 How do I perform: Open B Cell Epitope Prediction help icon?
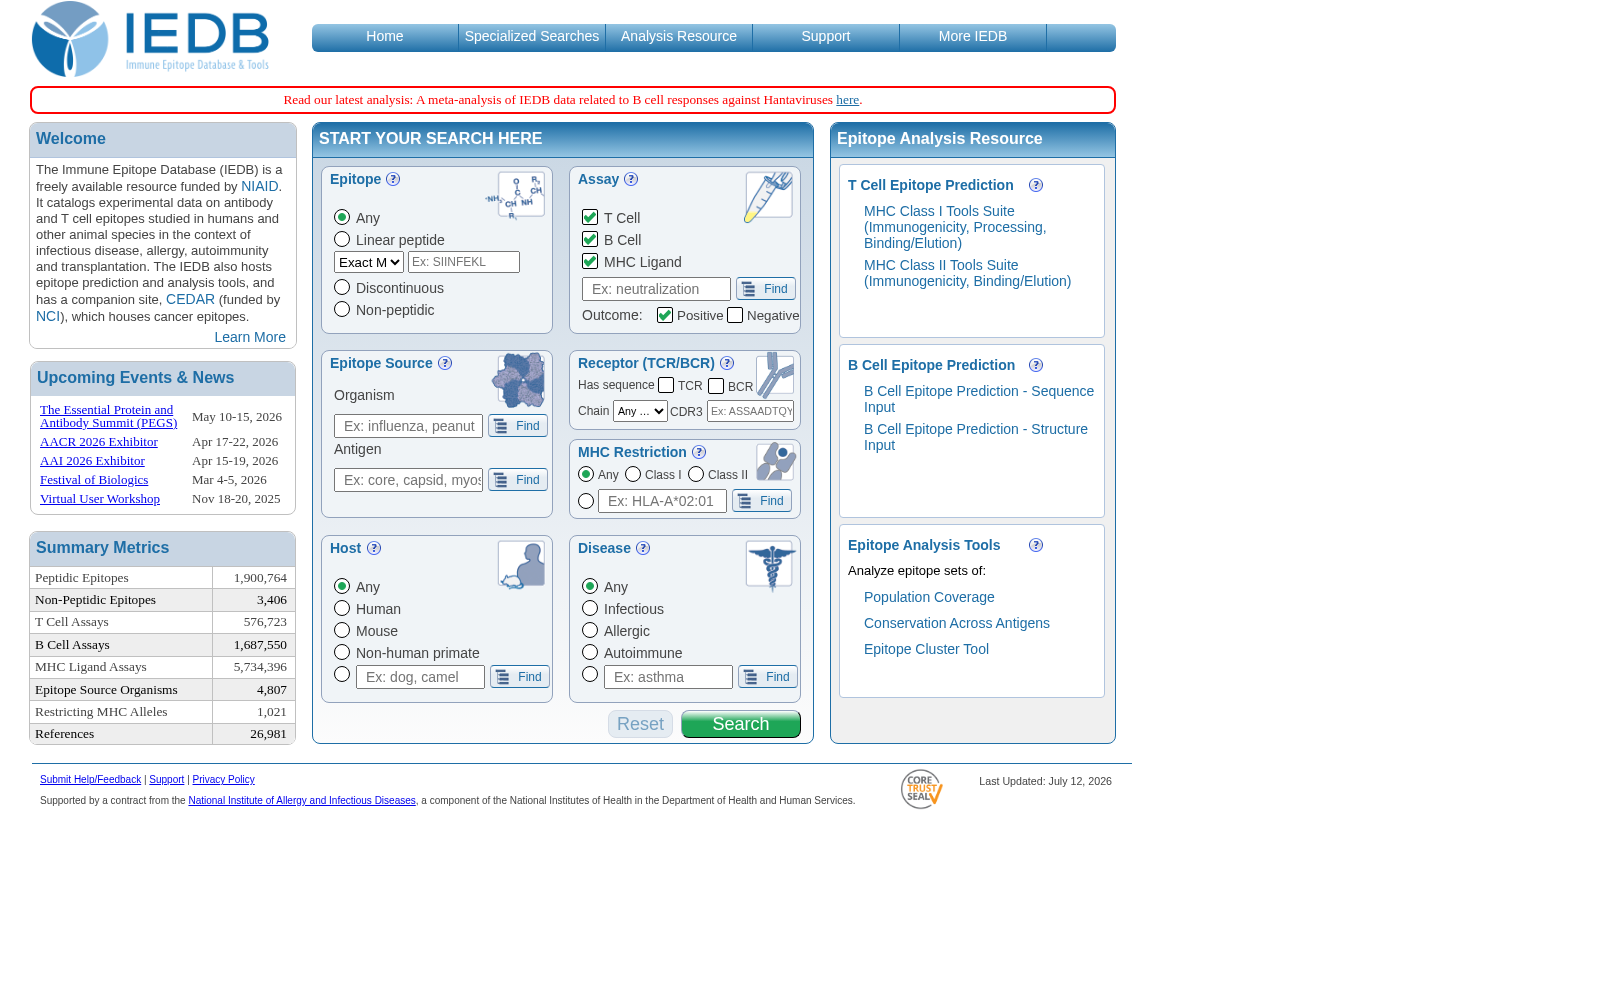click(x=1036, y=365)
